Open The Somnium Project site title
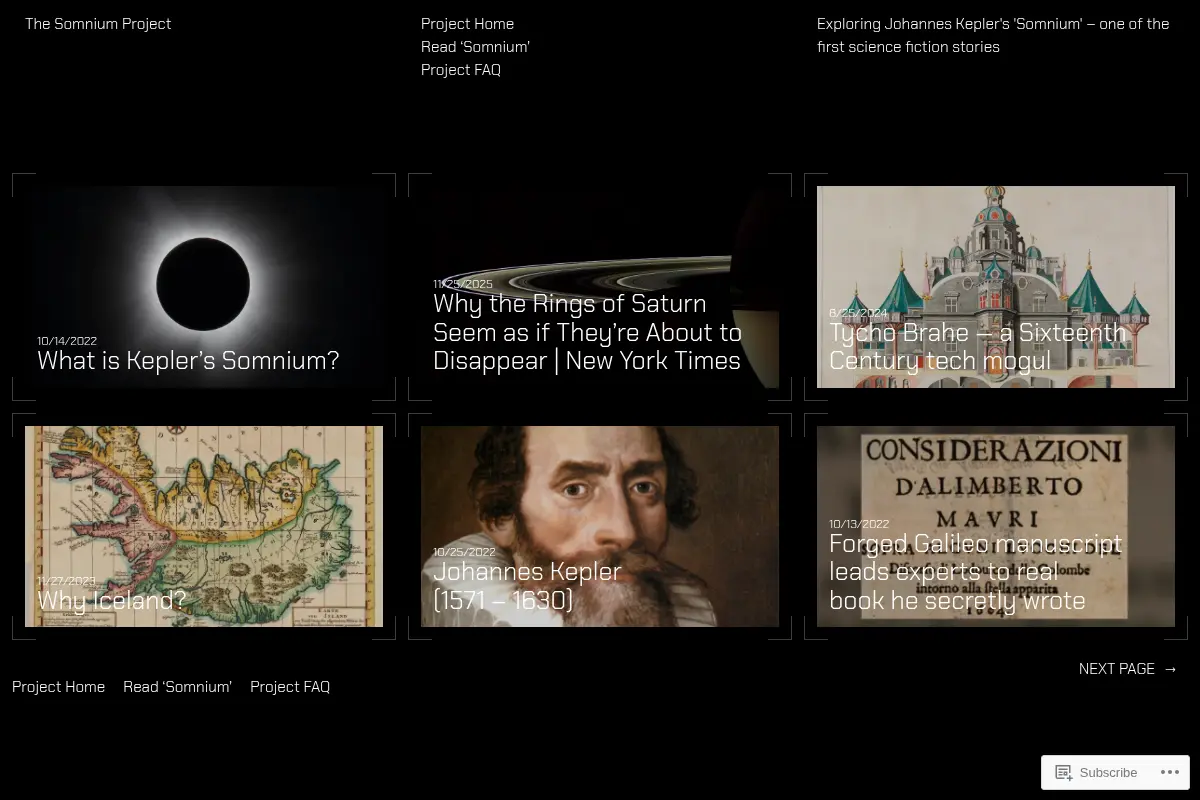Screen dimensions: 1200x800 (x=98, y=24)
